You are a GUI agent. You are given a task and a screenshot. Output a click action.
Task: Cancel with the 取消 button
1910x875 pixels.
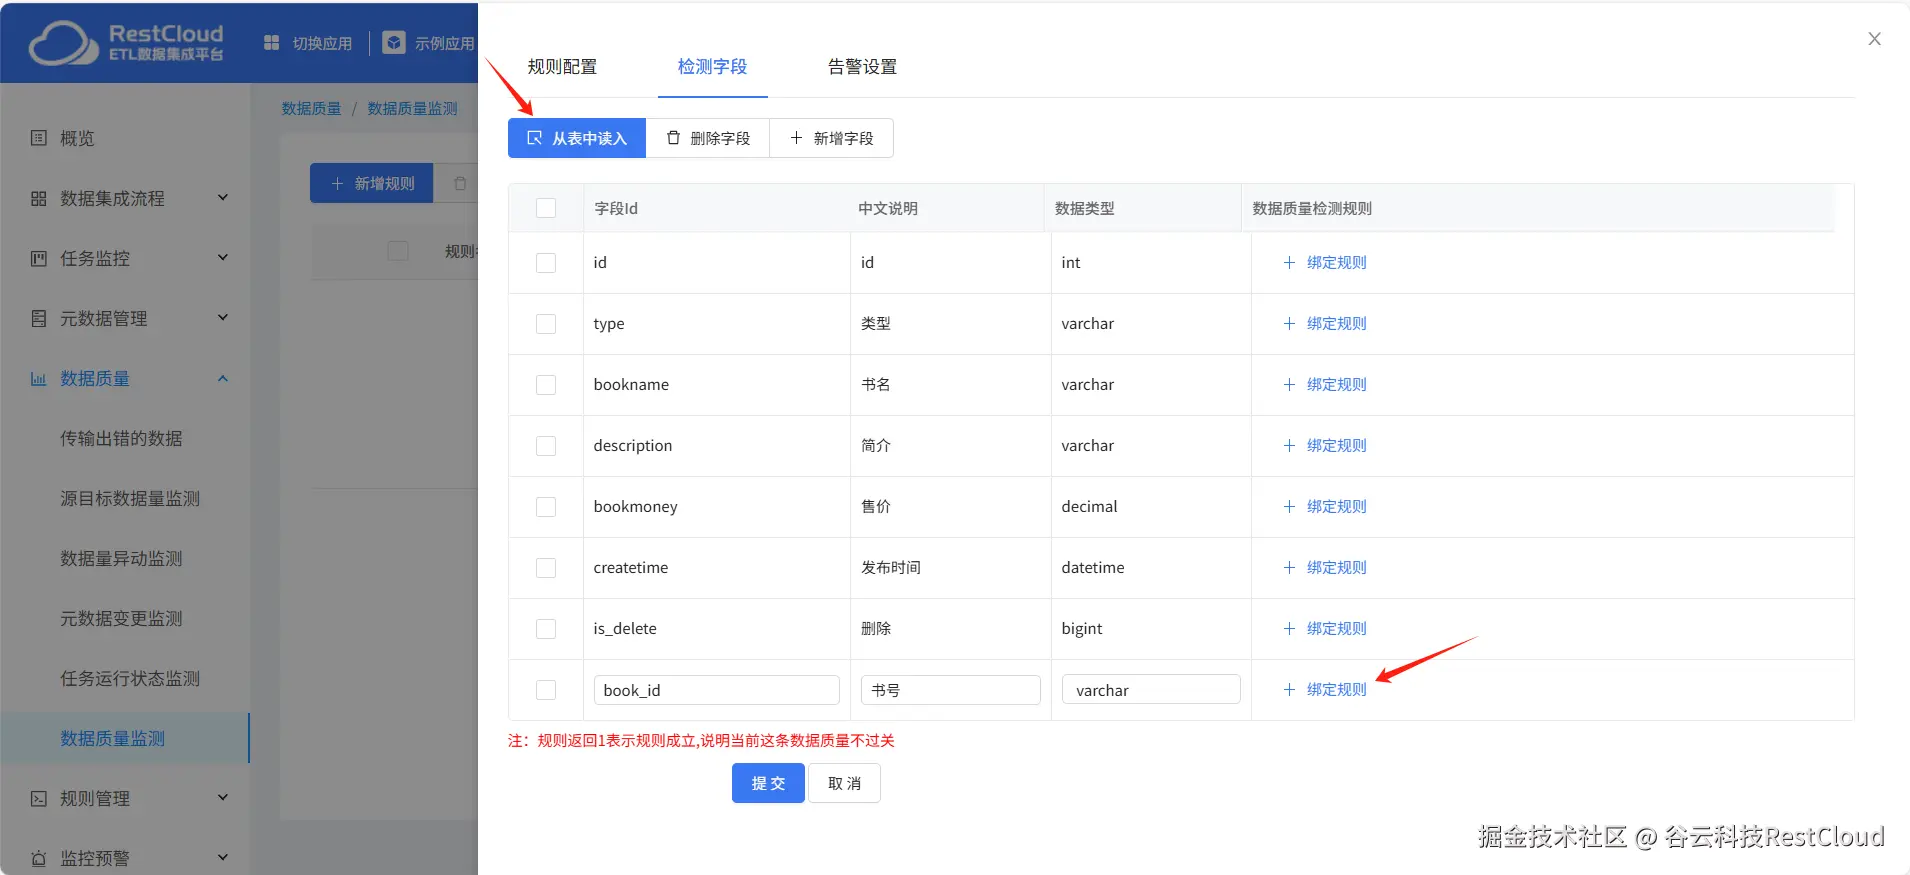(844, 783)
